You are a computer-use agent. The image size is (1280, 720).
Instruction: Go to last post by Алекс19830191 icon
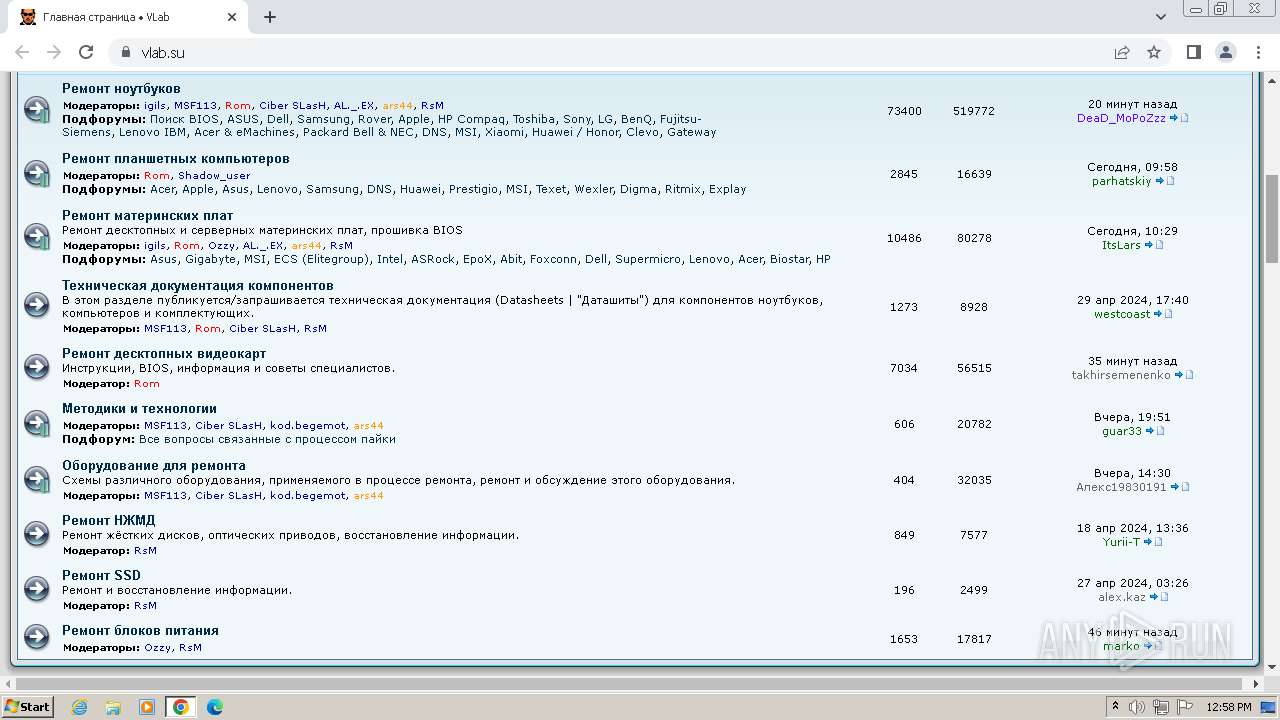coord(1180,487)
